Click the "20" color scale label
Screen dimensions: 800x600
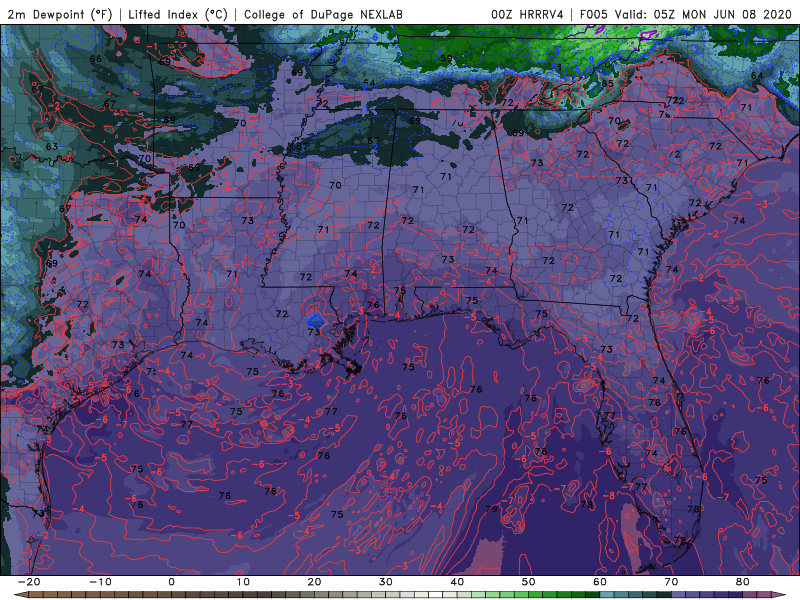(x=314, y=582)
